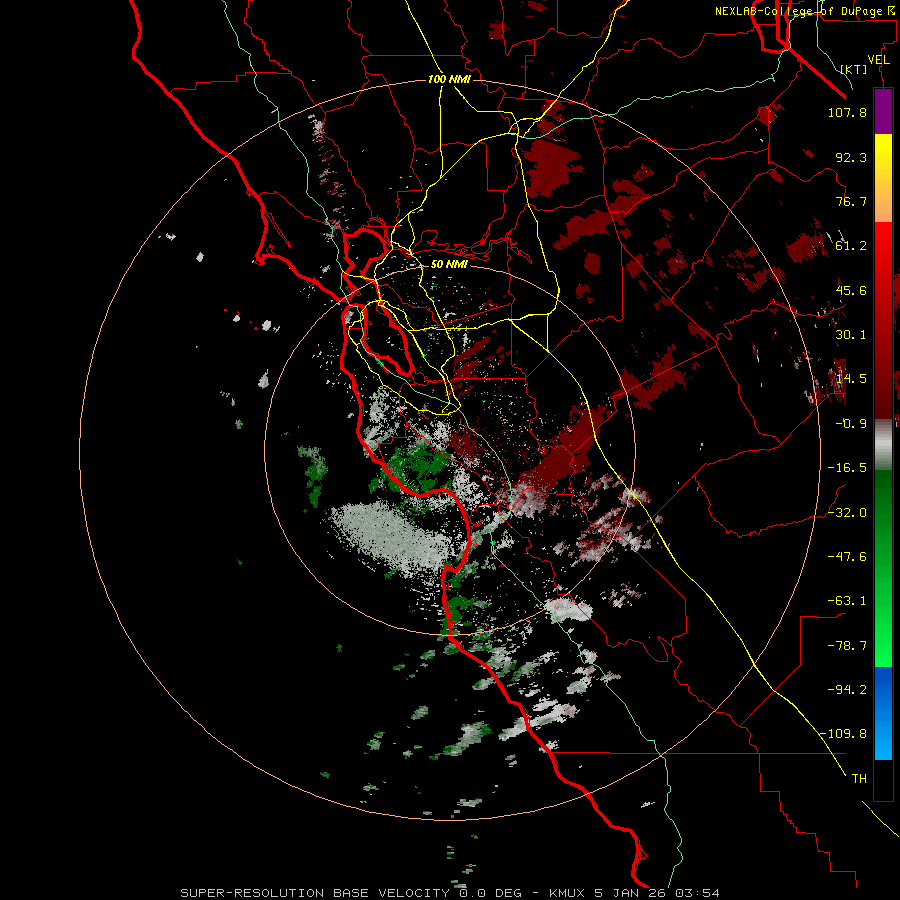Click the 45.6 velocity scale value
This screenshot has width=900, height=900.
pos(851,290)
